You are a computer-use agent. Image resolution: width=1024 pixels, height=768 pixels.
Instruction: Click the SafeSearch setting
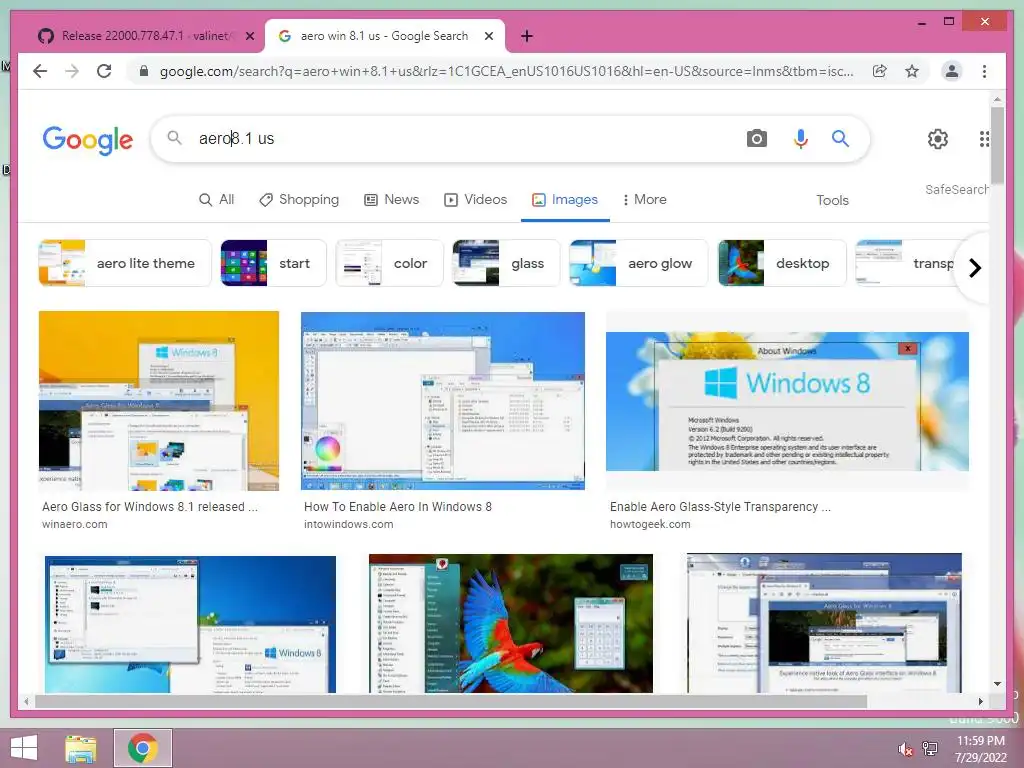[956, 189]
